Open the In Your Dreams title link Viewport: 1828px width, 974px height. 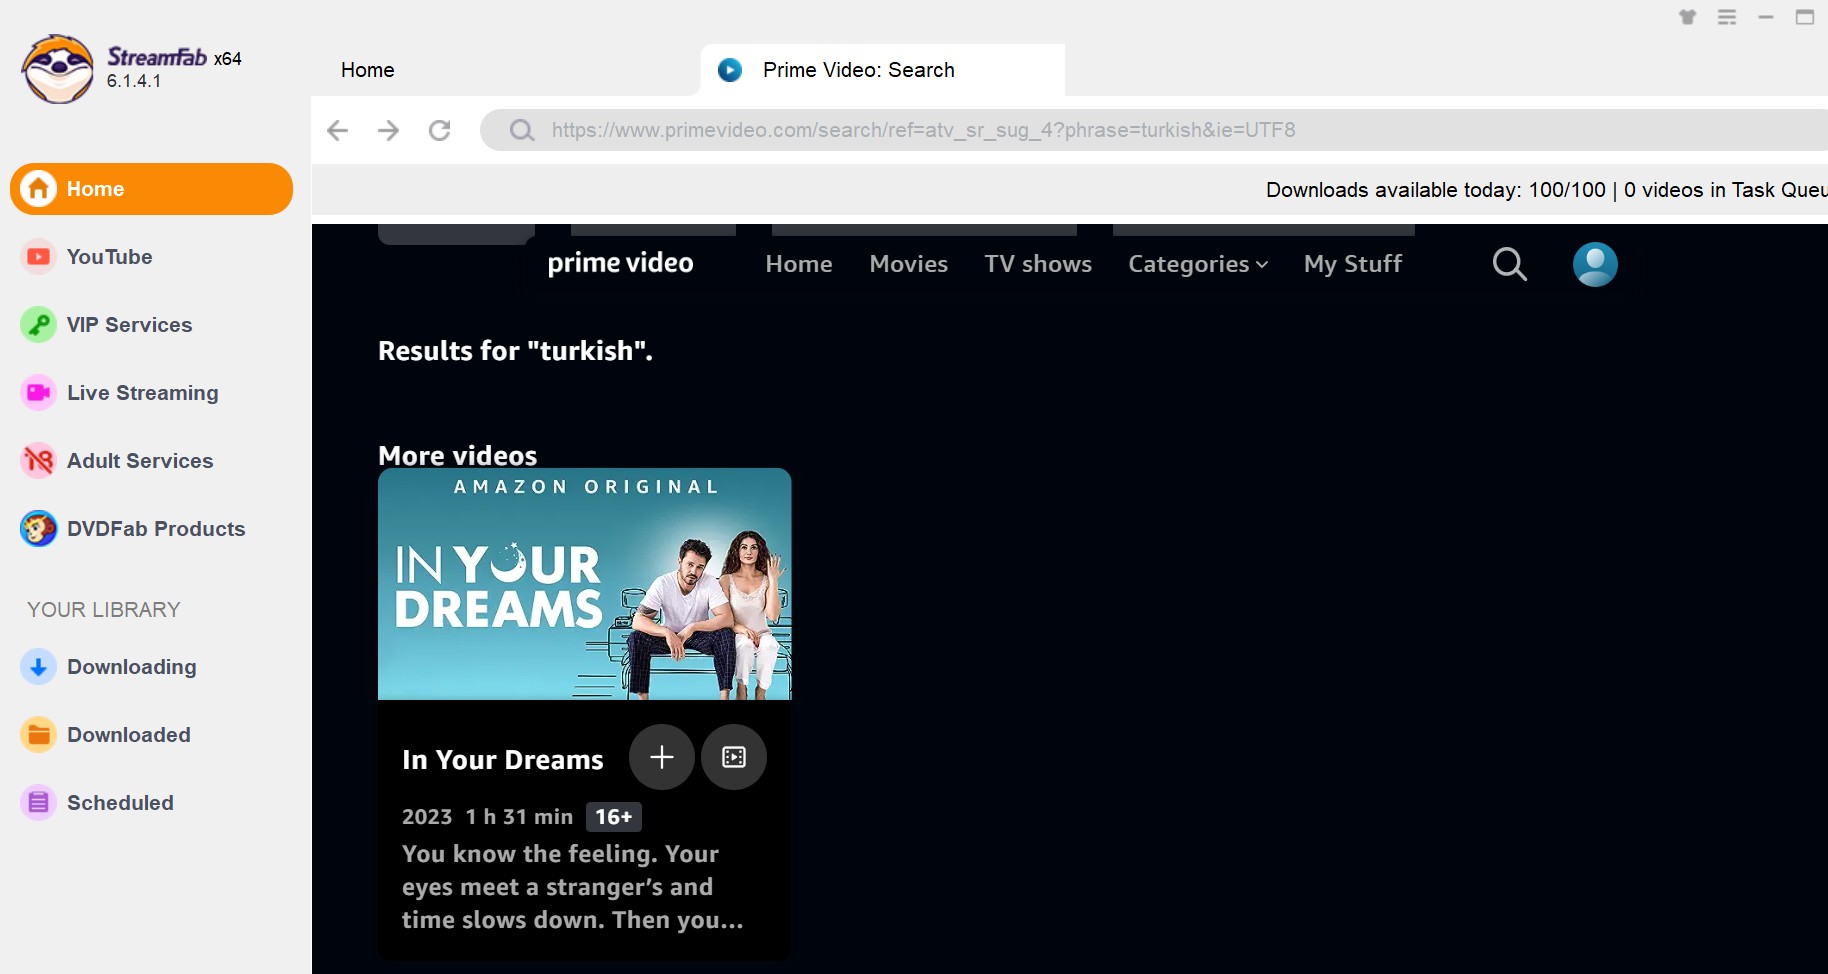coord(503,760)
